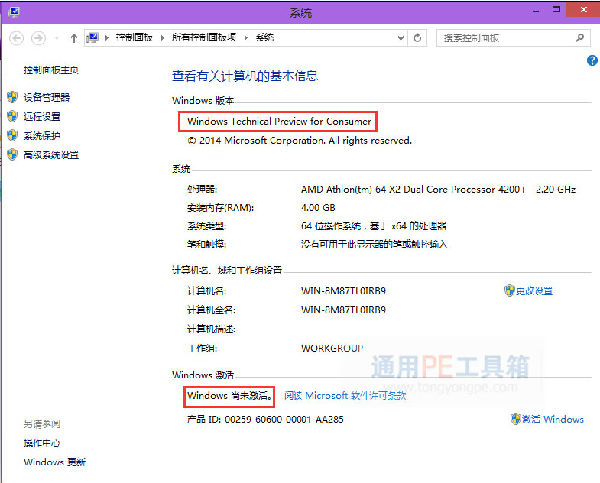
Task: Select pen and touch value text
Action: (374, 244)
